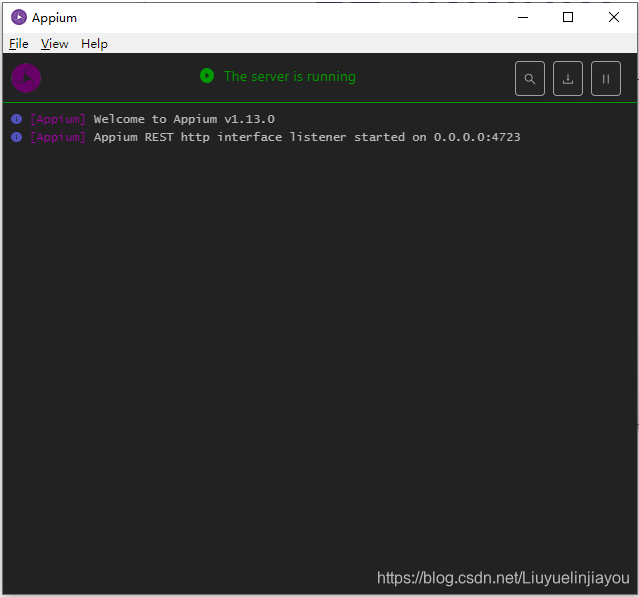Stop the server with the pause button

[606, 79]
